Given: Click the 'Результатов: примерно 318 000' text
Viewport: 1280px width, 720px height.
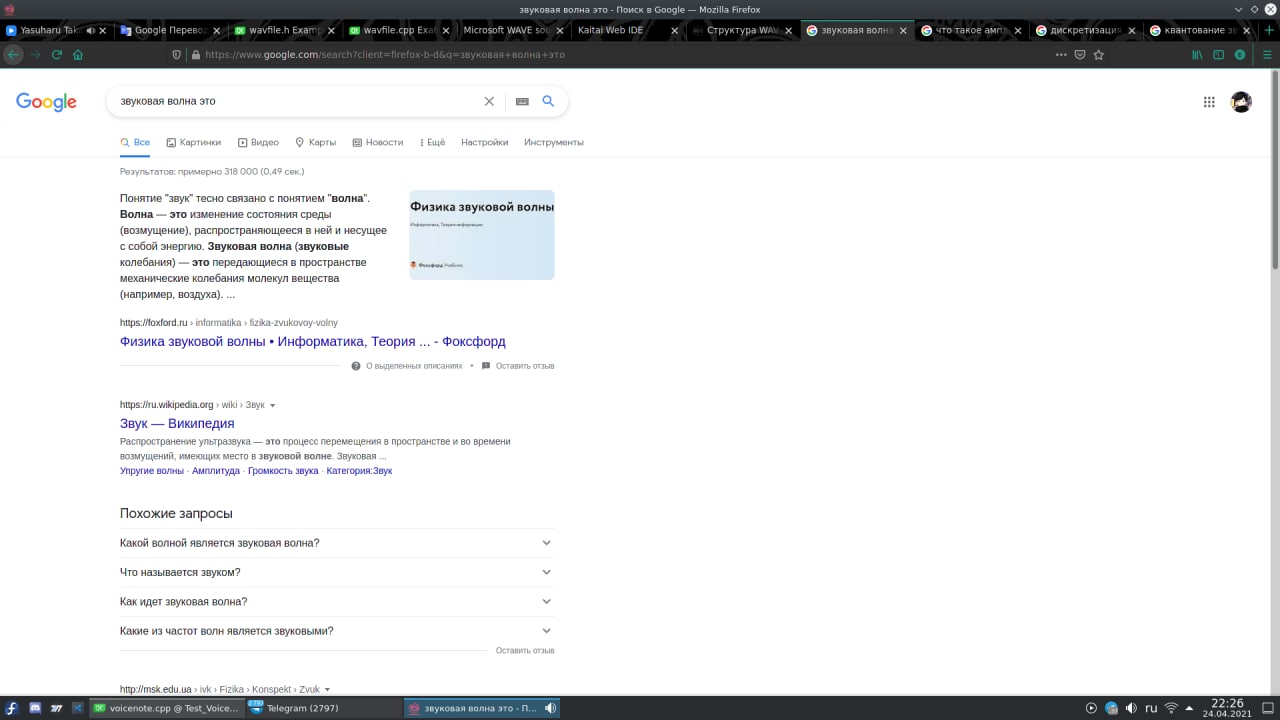Looking at the screenshot, I should pos(212,172).
